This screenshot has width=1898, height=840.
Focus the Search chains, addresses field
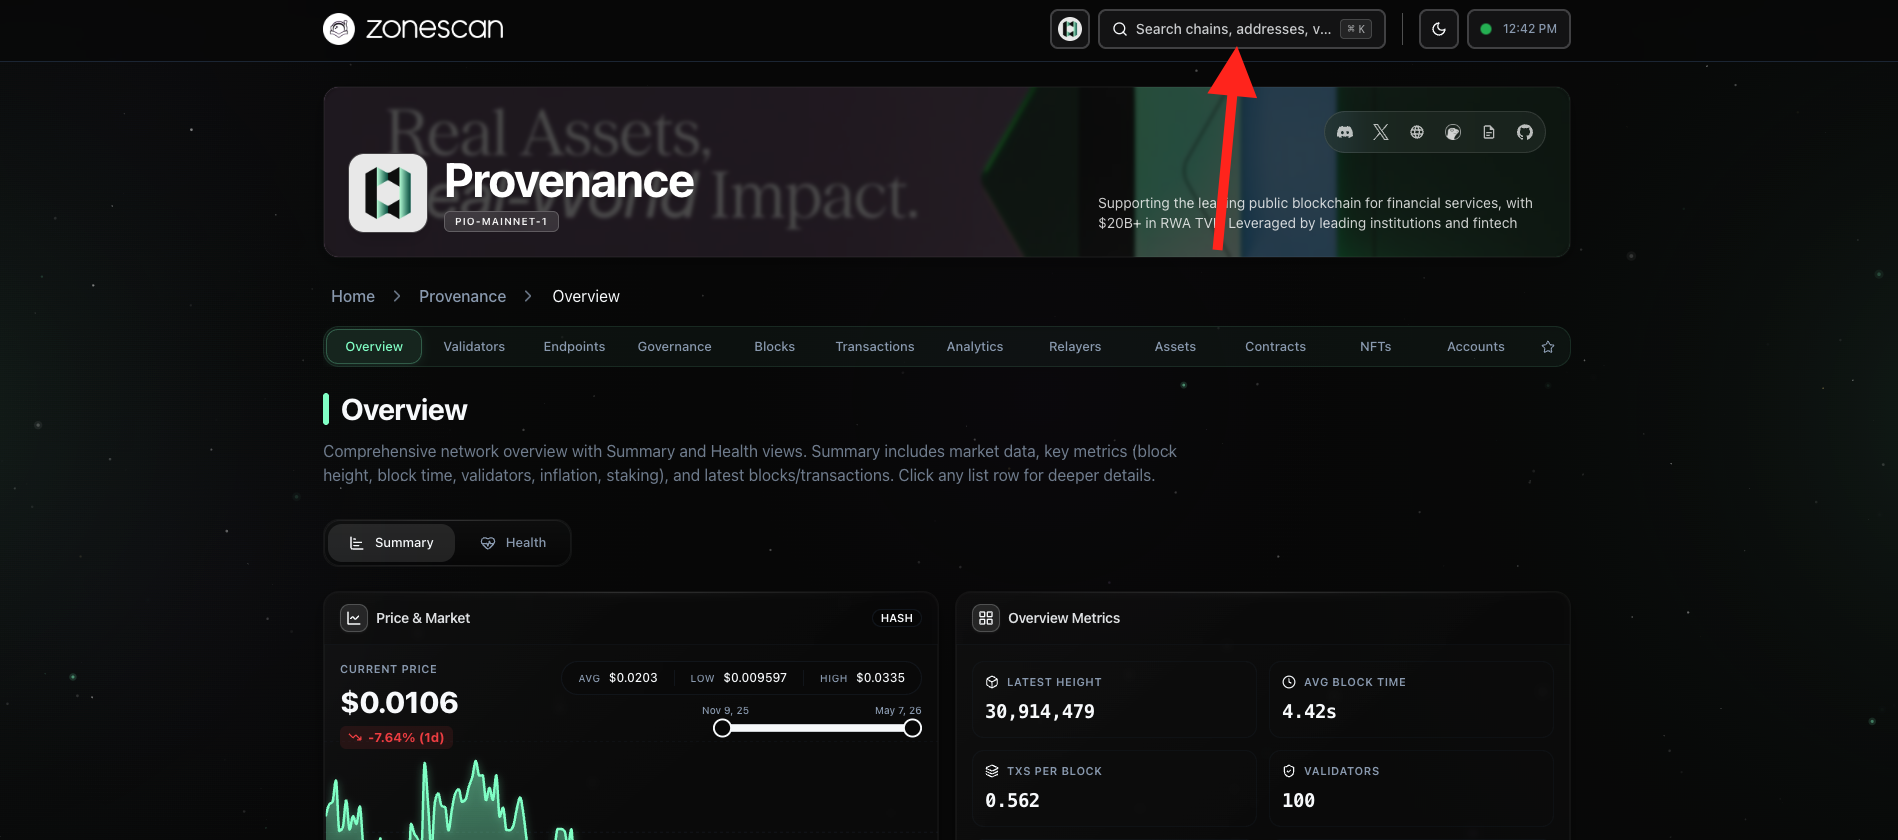pyautogui.click(x=1242, y=29)
